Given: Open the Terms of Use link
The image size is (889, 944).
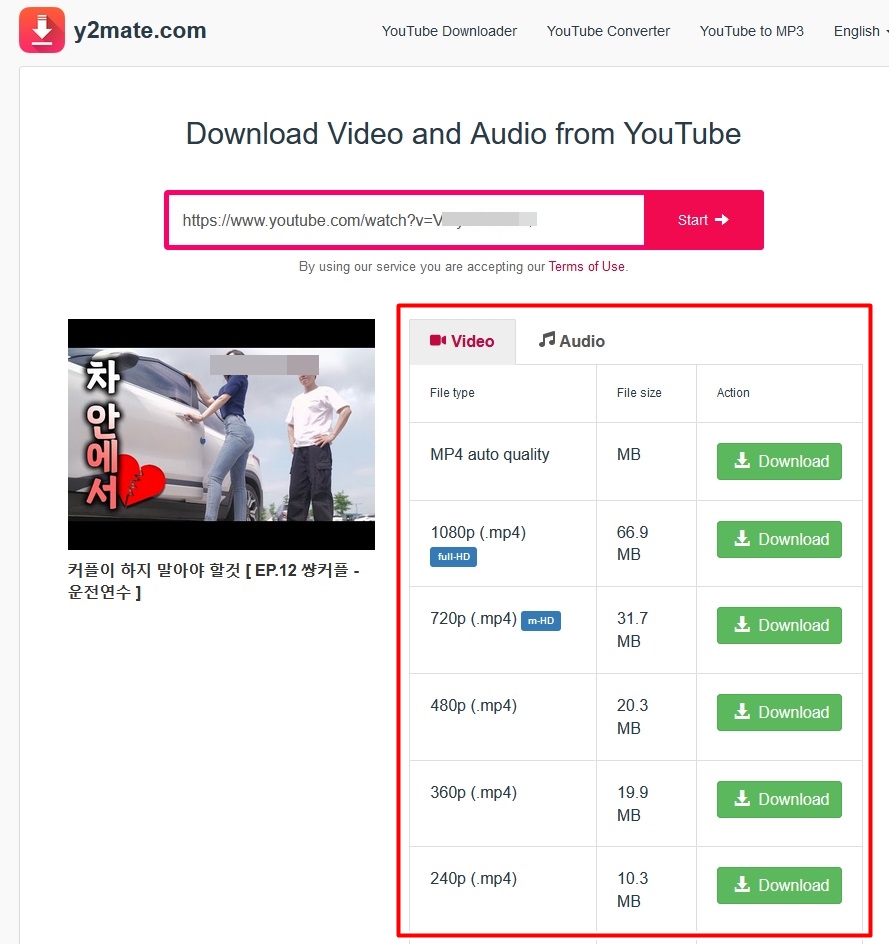Looking at the screenshot, I should point(587,267).
